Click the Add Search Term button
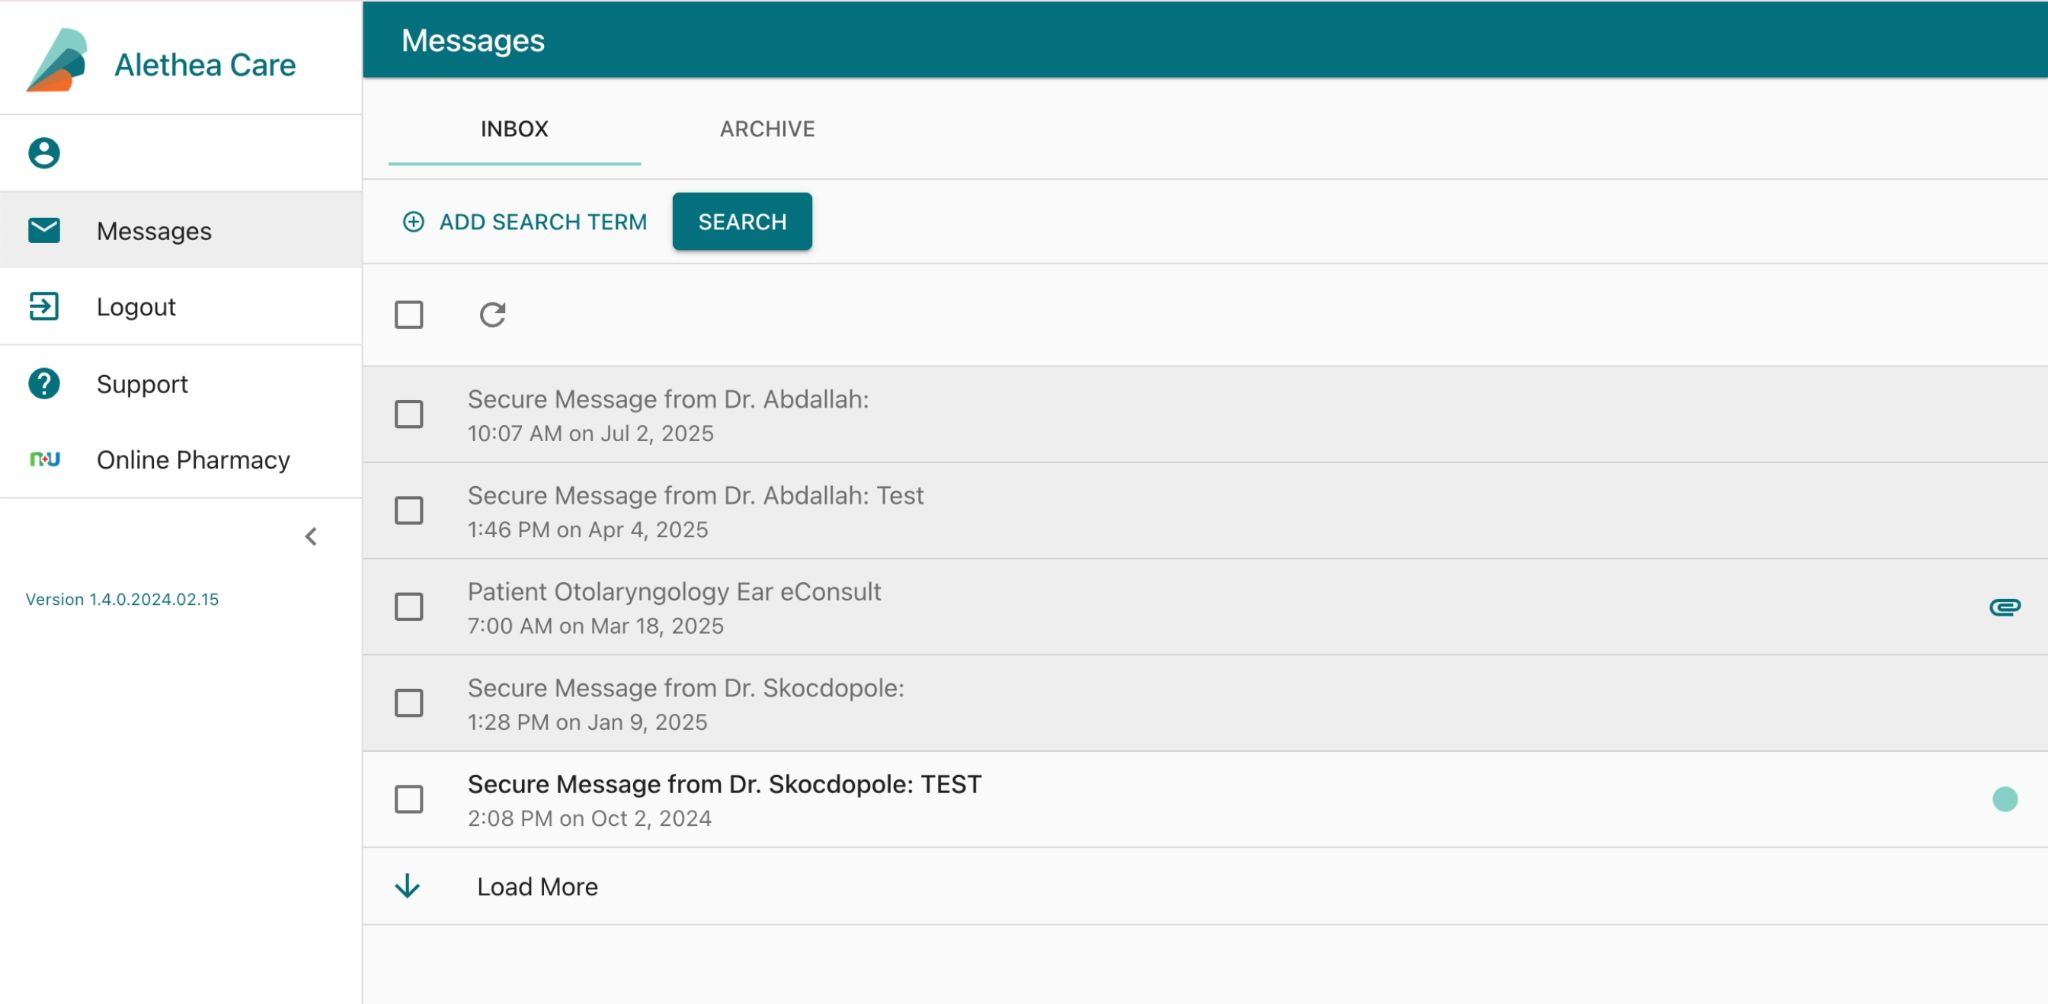The image size is (2048, 1004). tap(525, 222)
